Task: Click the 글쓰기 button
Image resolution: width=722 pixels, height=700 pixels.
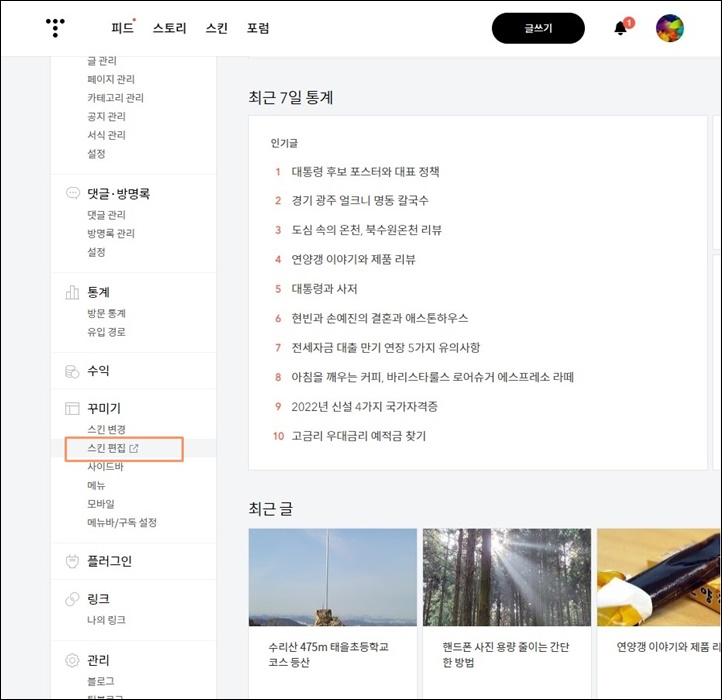Action: point(538,28)
